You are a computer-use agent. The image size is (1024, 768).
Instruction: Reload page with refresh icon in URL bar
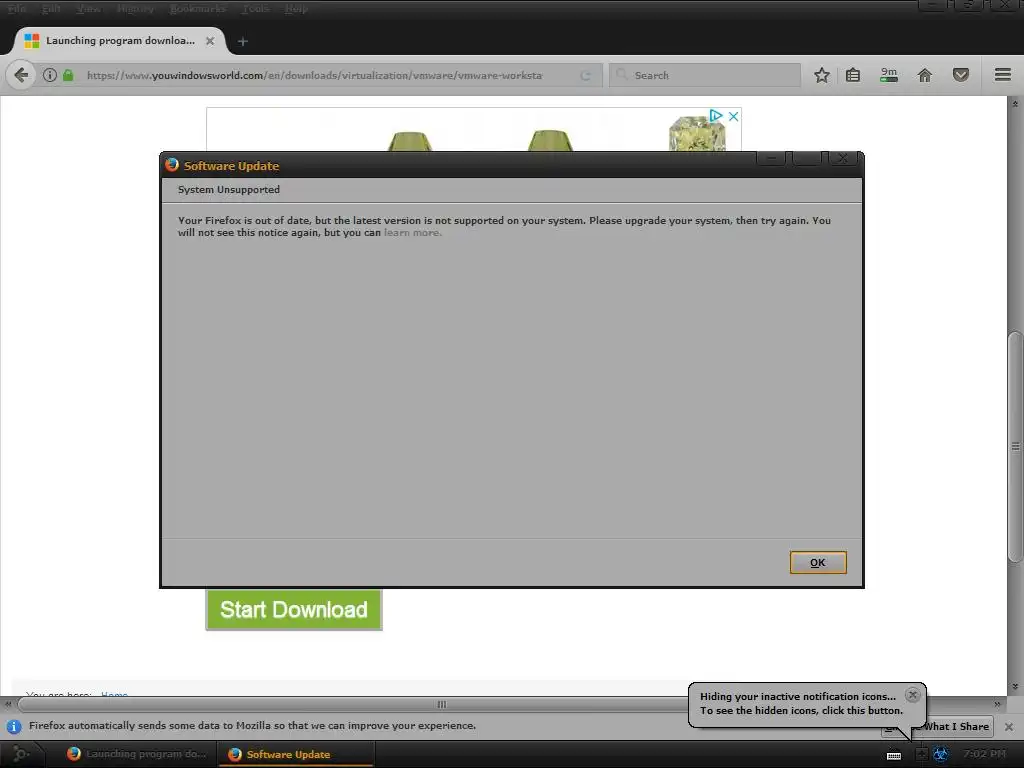pyautogui.click(x=585, y=75)
